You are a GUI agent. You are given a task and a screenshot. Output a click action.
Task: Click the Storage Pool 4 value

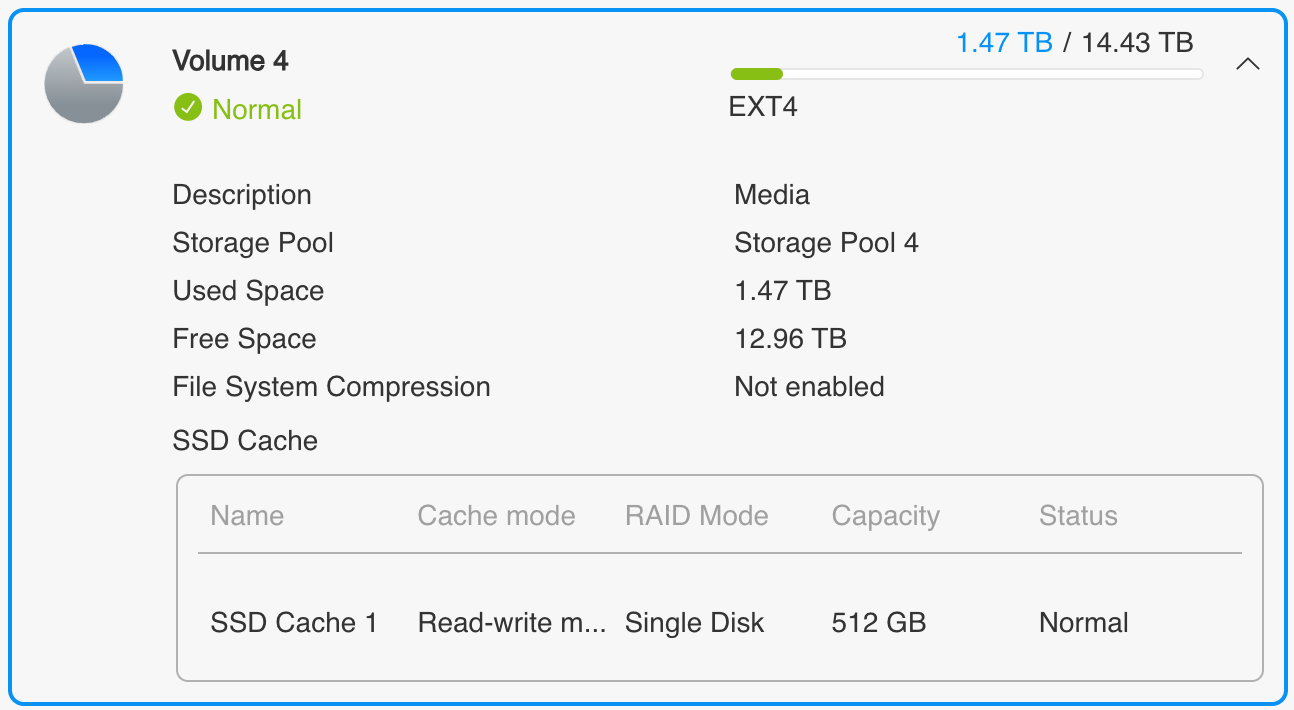[x=826, y=243]
